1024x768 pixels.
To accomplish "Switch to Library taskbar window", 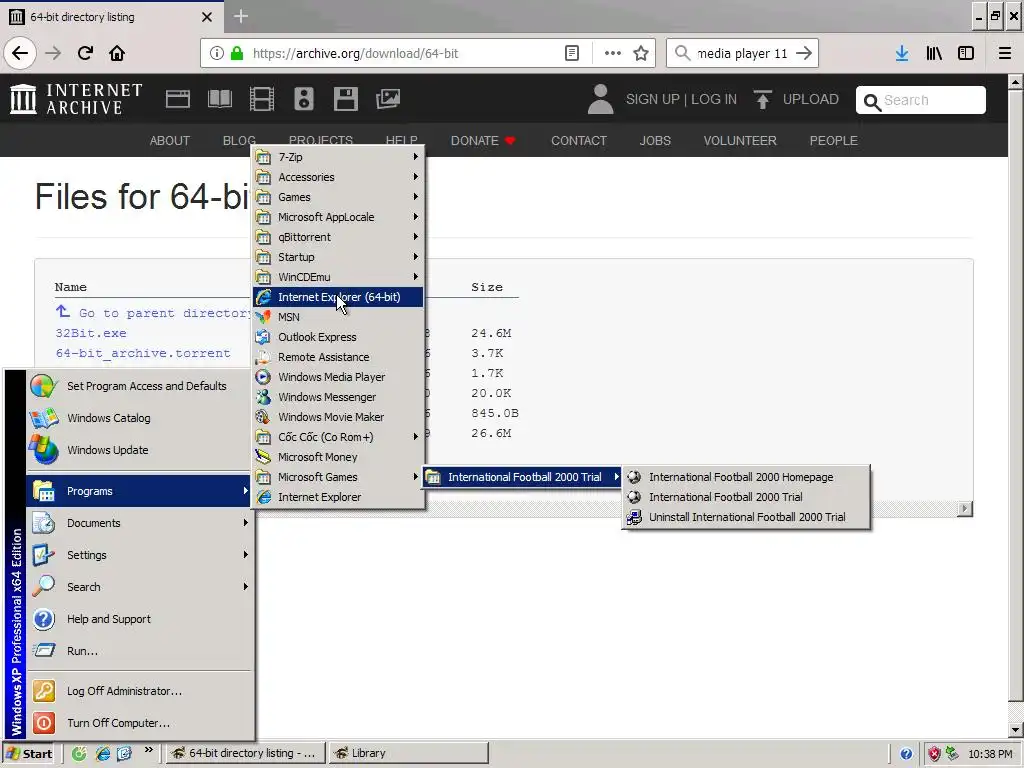I will coord(408,753).
